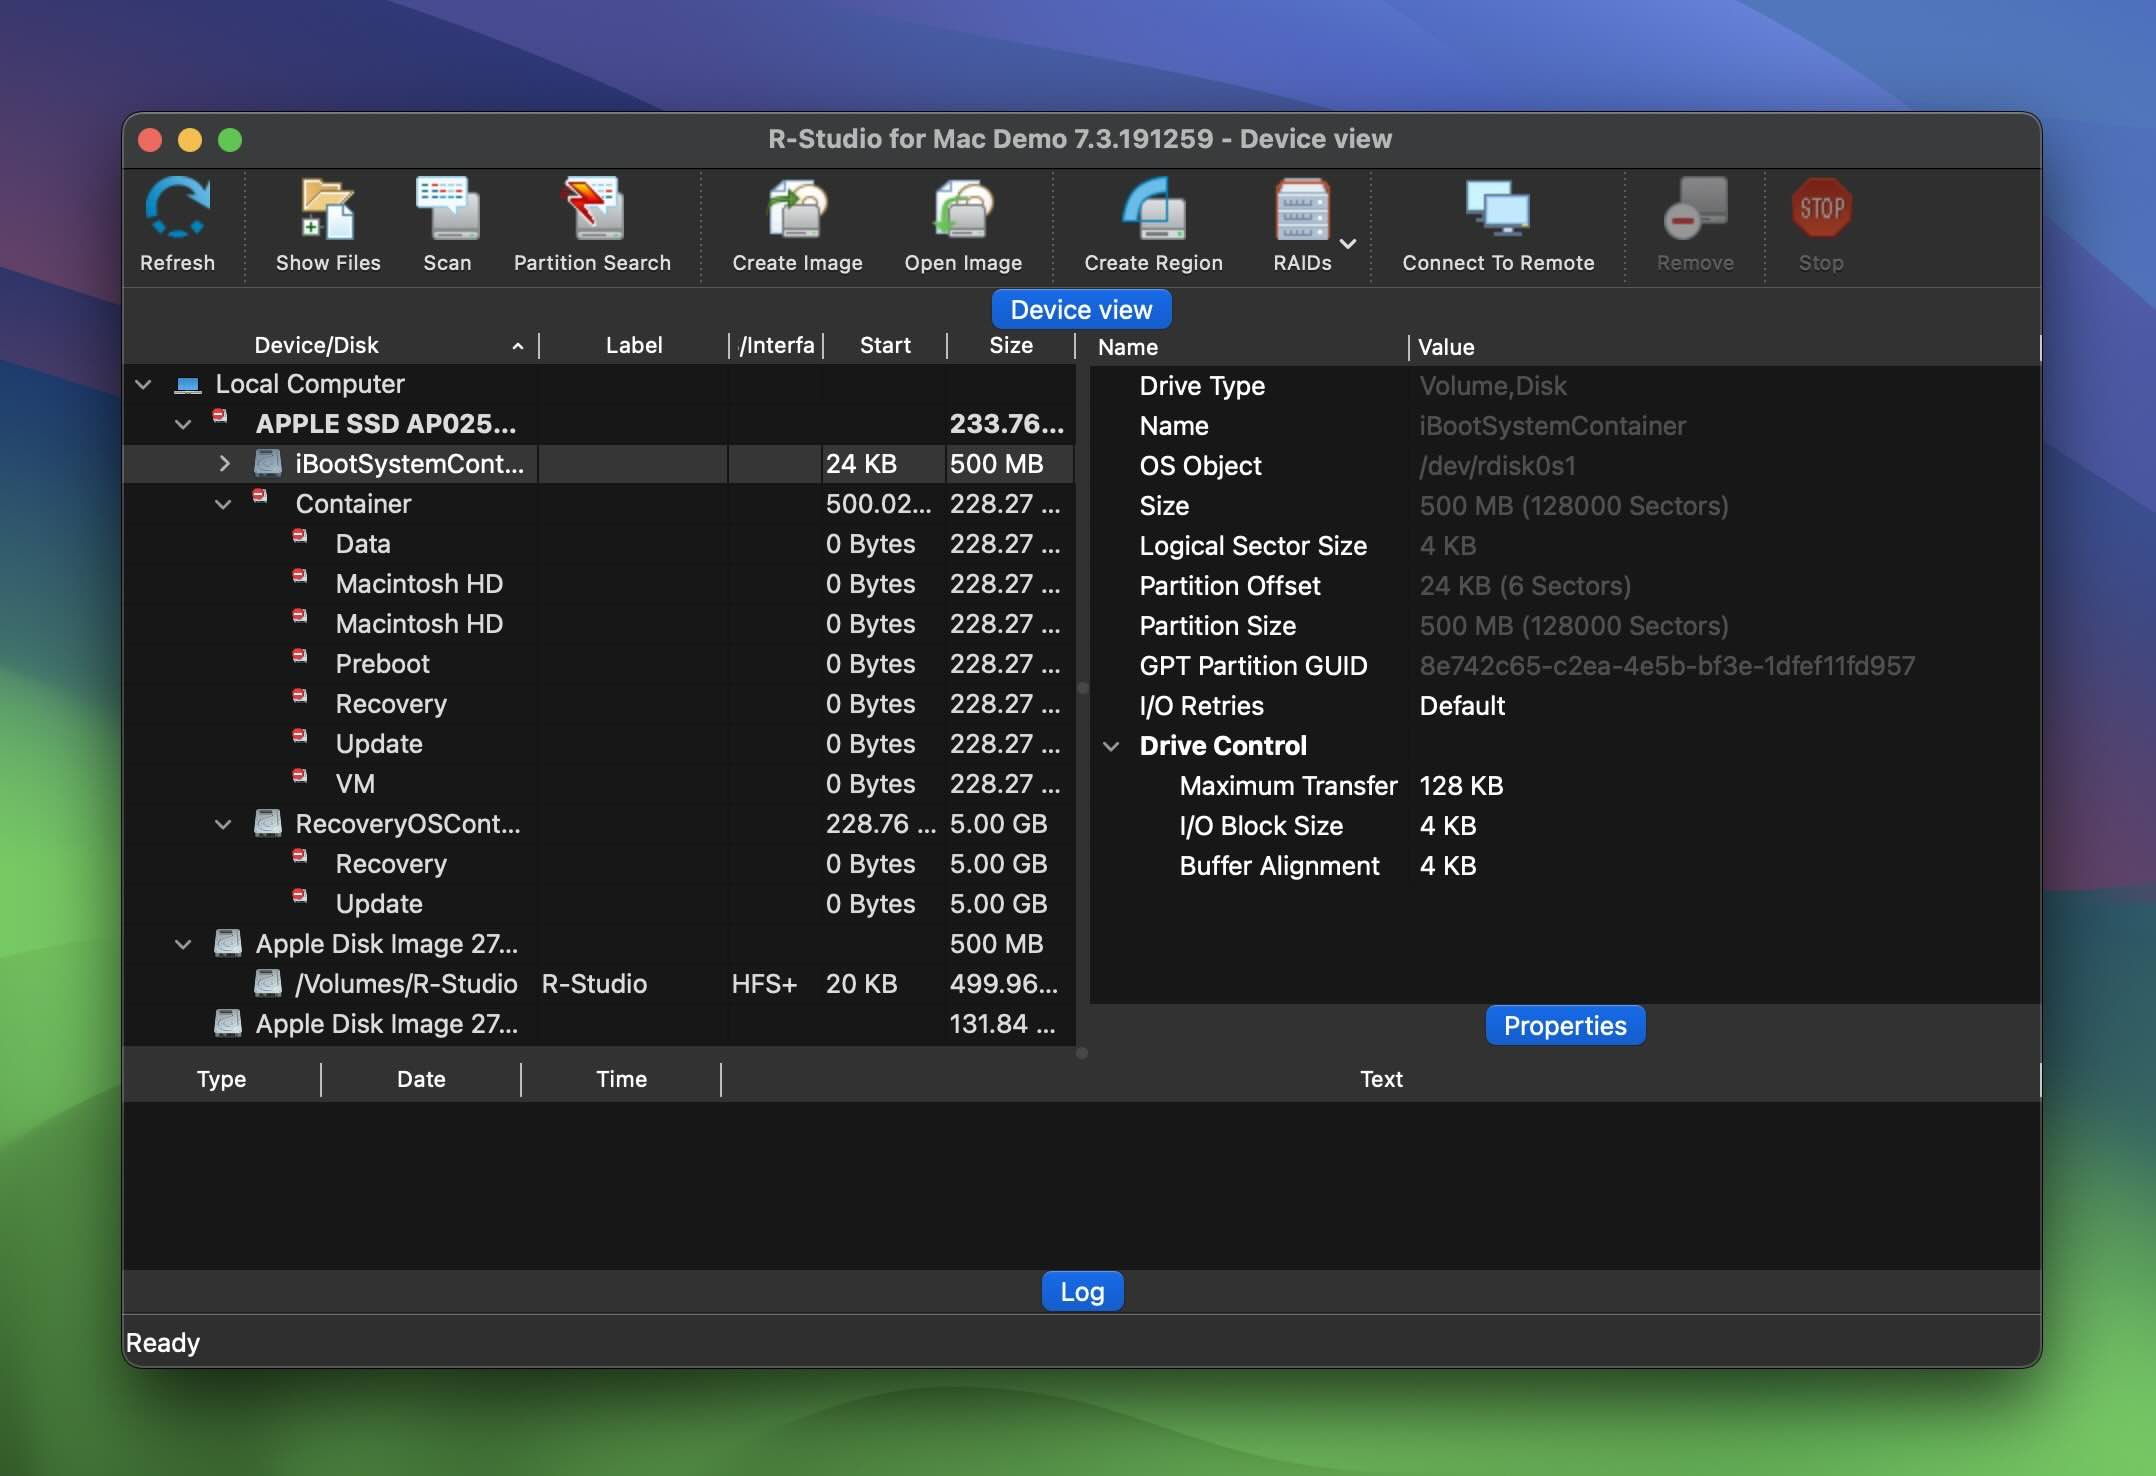Click the Refresh toolbar icon
2156x1476 pixels.
click(x=177, y=209)
